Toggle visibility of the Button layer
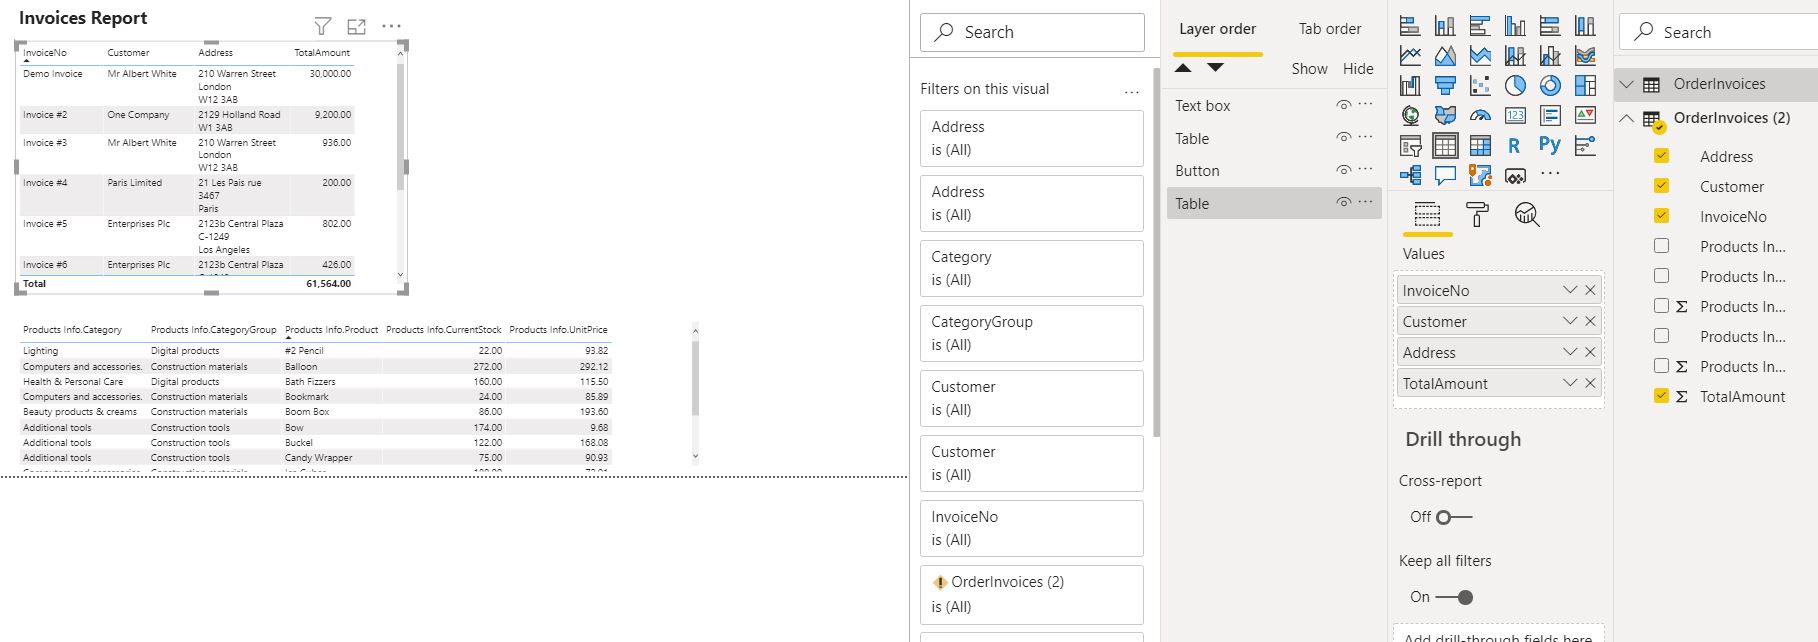 click(1343, 170)
